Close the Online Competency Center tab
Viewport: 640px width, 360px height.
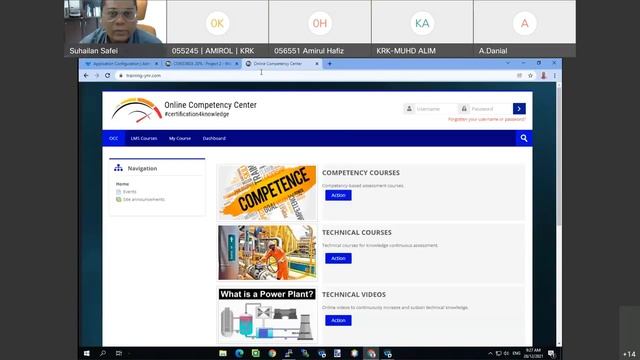tap(317, 64)
